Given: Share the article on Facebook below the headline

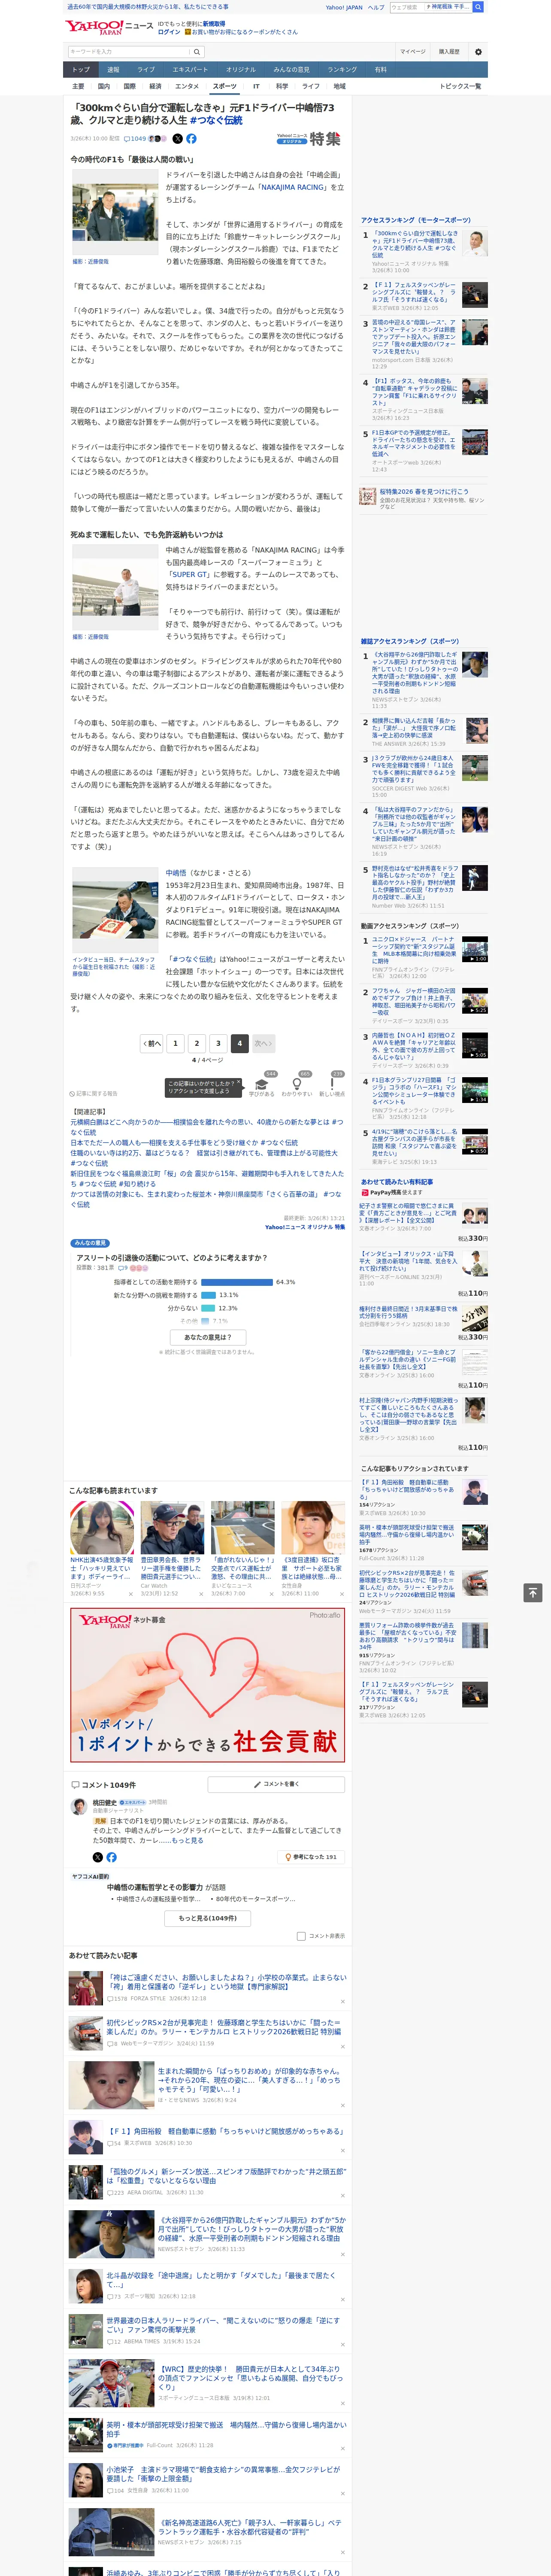Looking at the screenshot, I should [191, 139].
